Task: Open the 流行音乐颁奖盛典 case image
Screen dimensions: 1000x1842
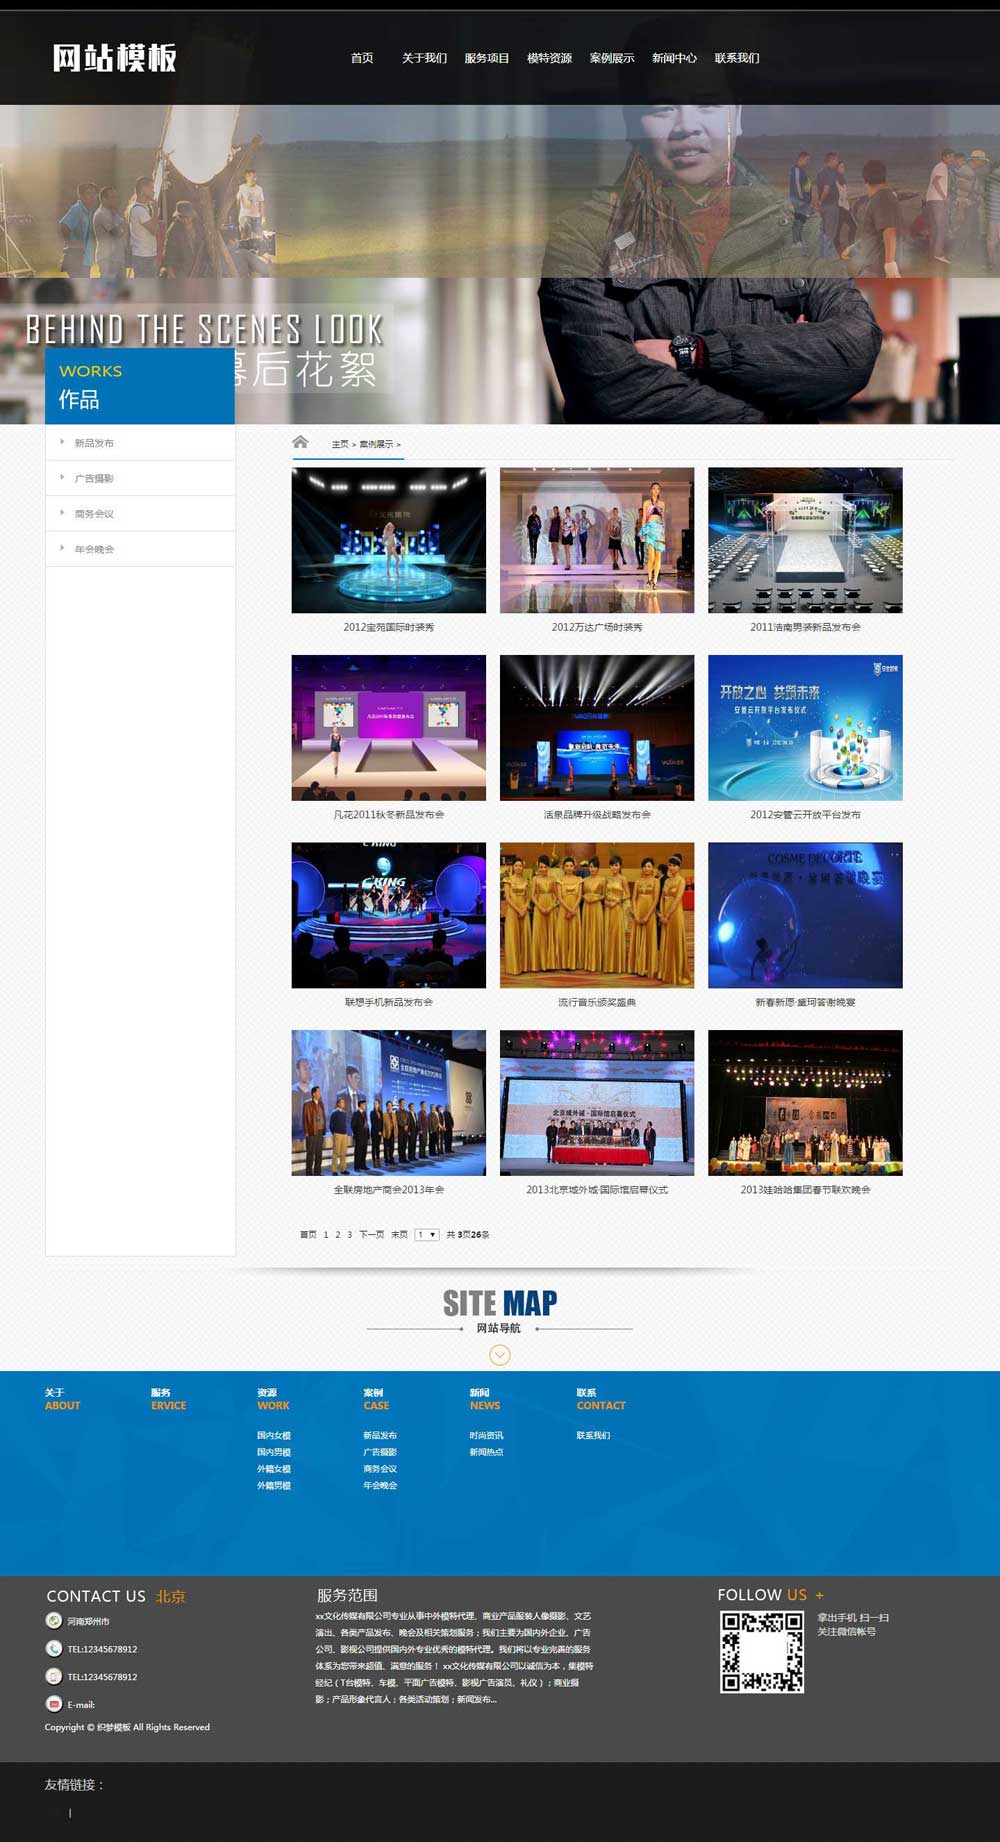Action: click(x=597, y=915)
